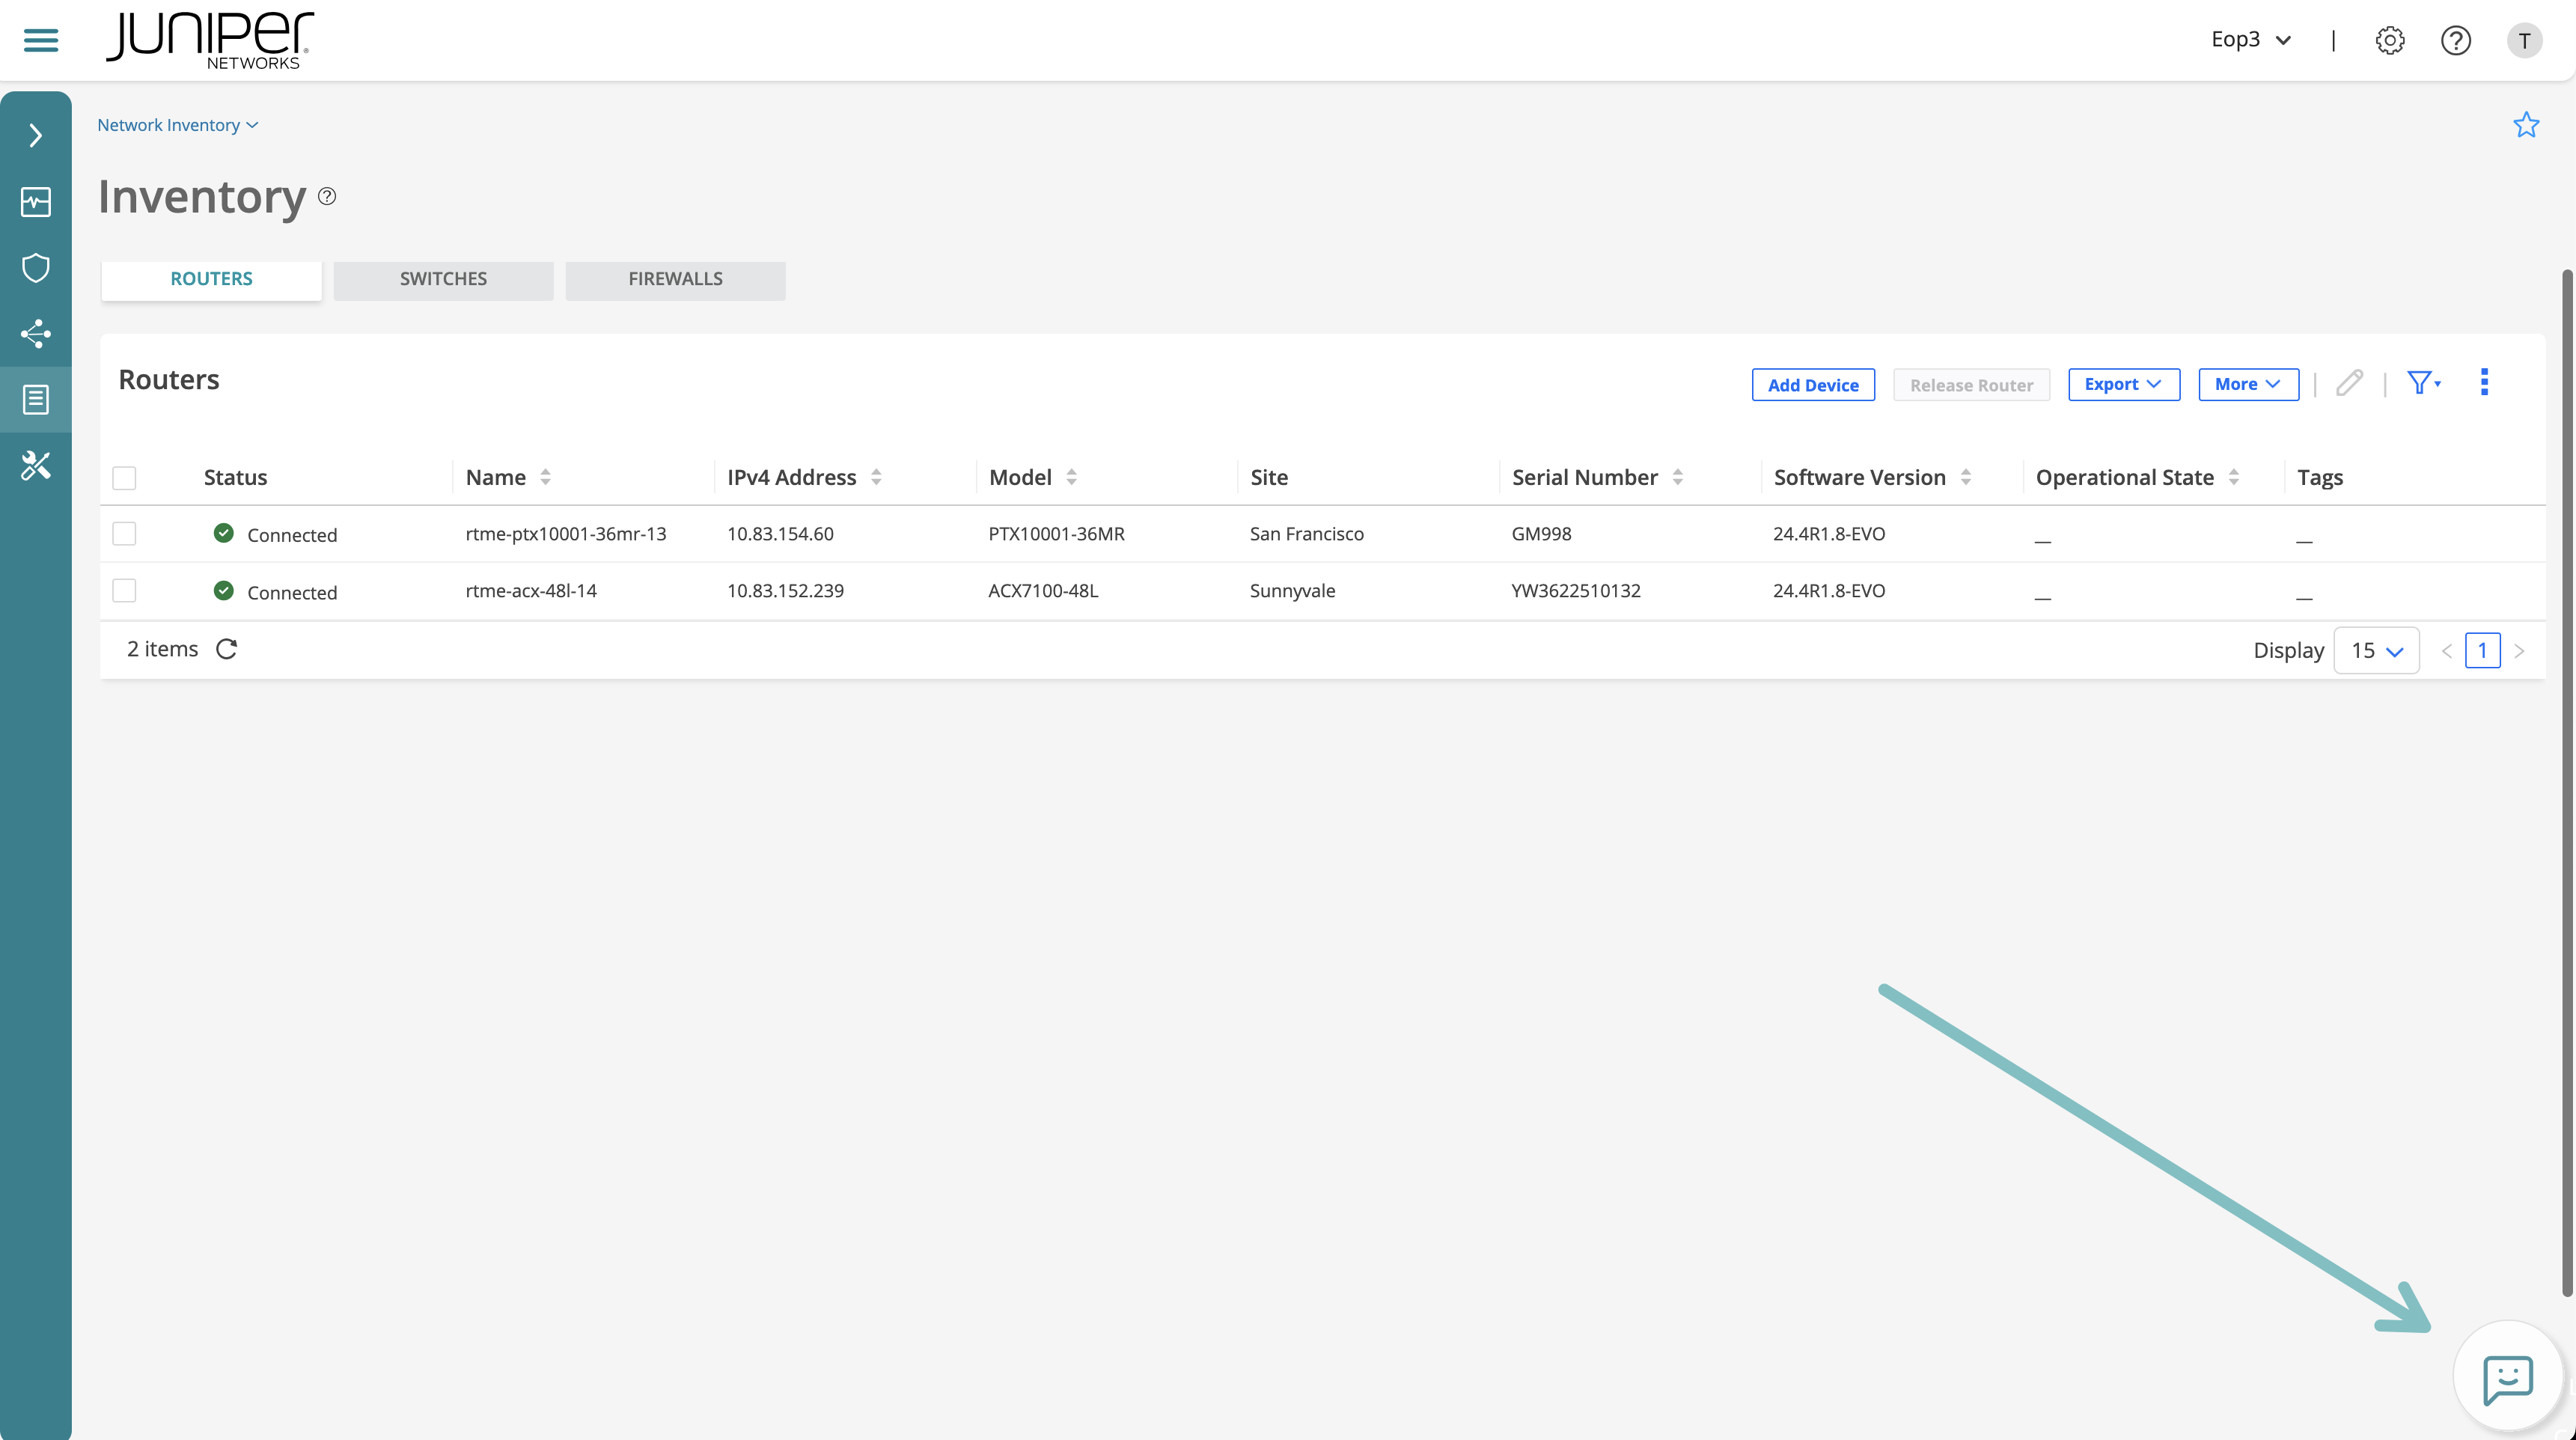The height and width of the screenshot is (1440, 2576).
Task: Refresh the routers table item count
Action: [x=227, y=649]
